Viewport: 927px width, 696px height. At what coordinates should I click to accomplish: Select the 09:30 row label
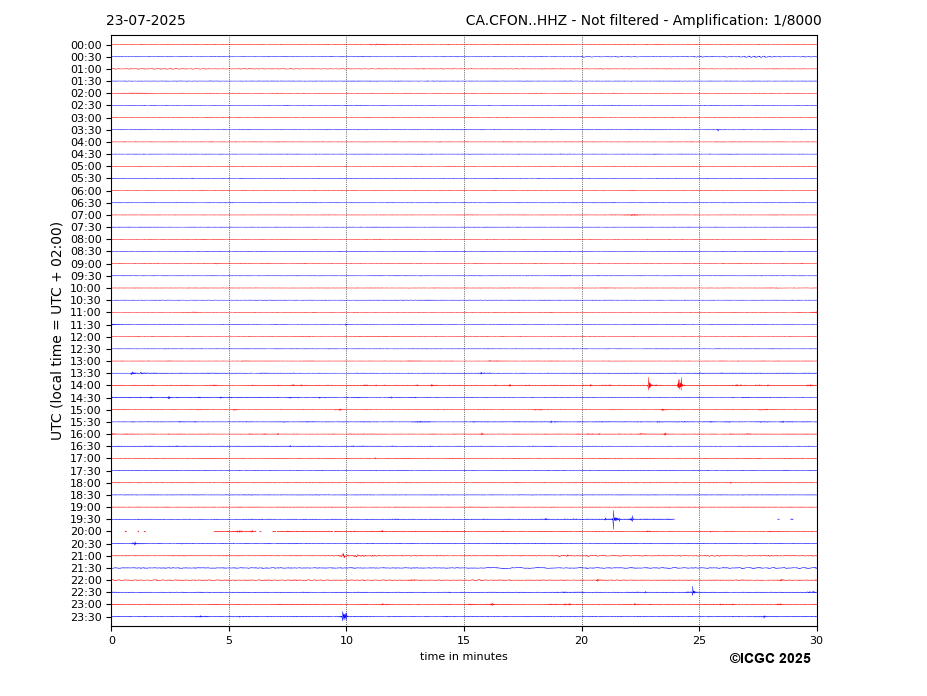(x=86, y=277)
